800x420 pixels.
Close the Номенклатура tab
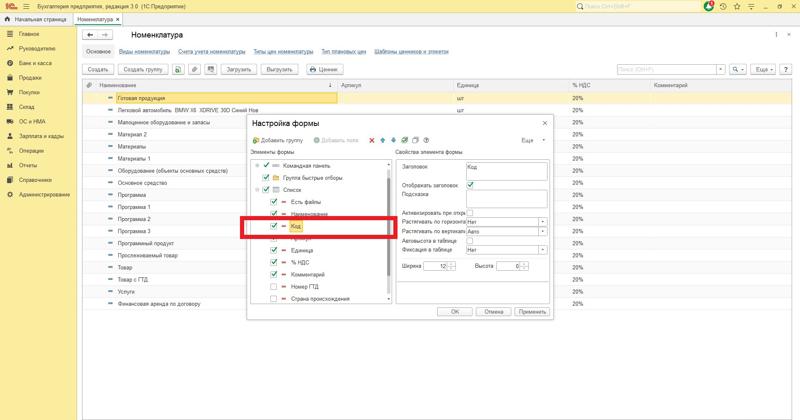[118, 19]
